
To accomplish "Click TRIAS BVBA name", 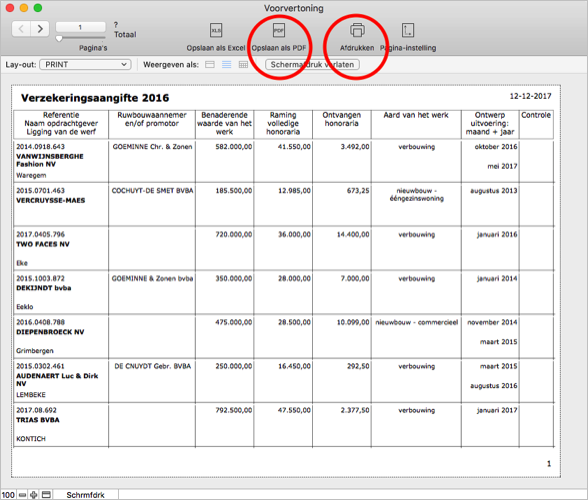I will point(38,420).
